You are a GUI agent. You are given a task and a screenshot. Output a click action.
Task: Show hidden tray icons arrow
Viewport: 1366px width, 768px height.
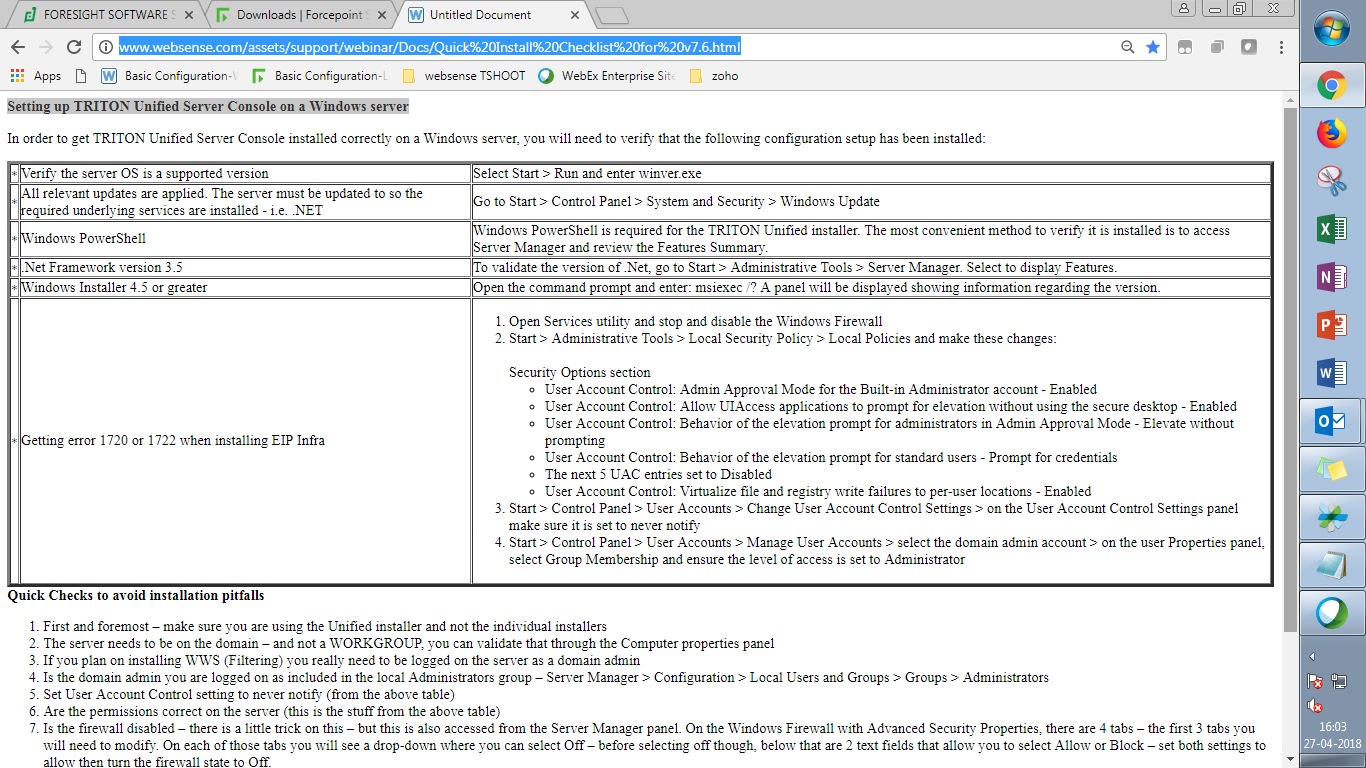coord(1312,657)
